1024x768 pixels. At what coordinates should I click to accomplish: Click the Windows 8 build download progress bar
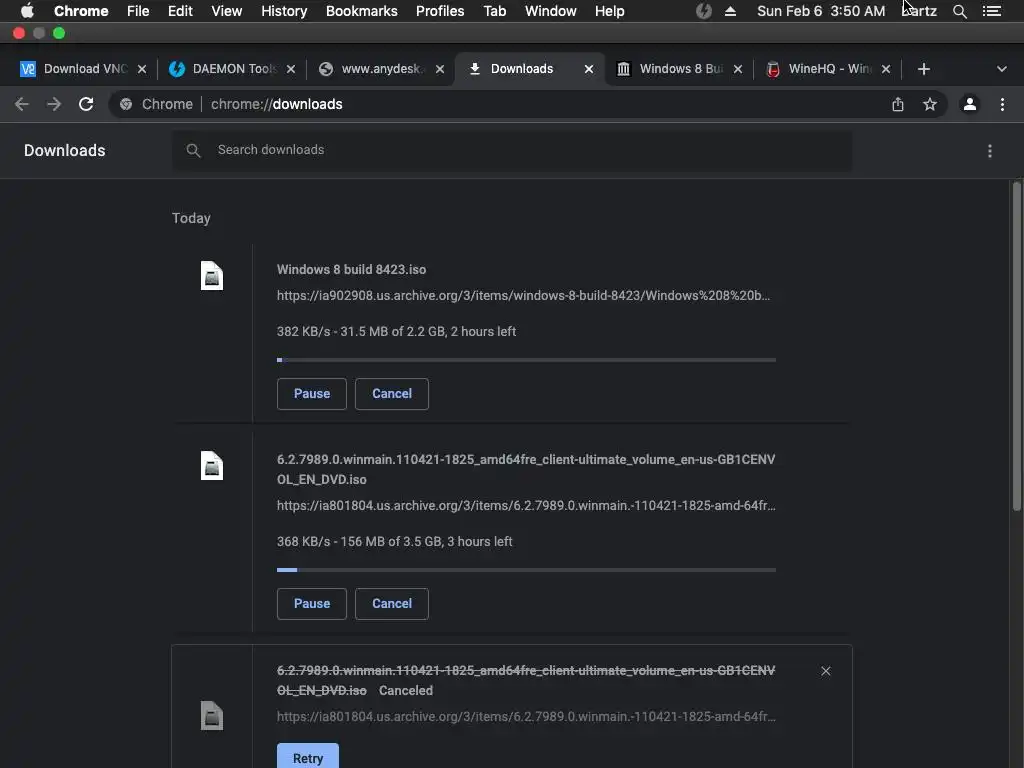(526, 360)
